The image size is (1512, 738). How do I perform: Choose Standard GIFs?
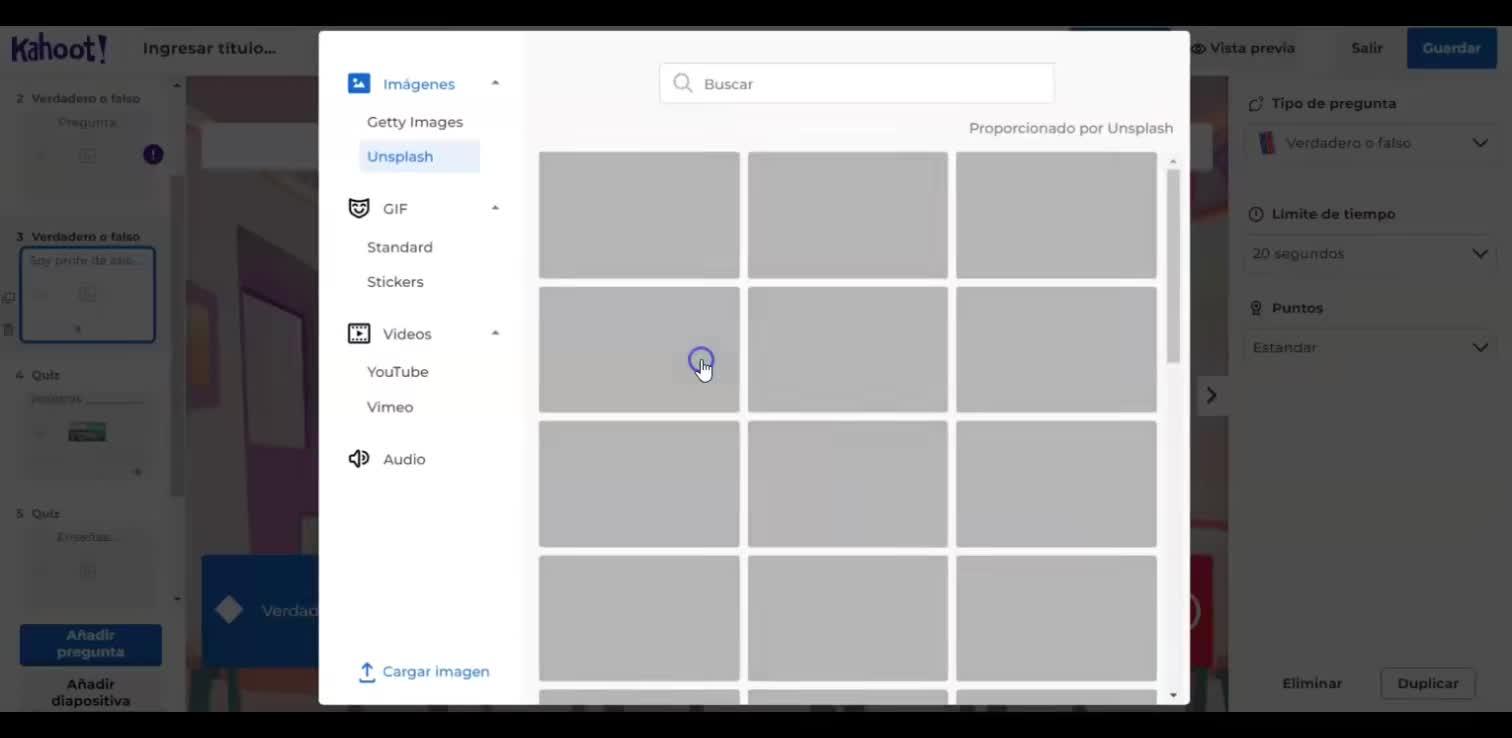(400, 247)
